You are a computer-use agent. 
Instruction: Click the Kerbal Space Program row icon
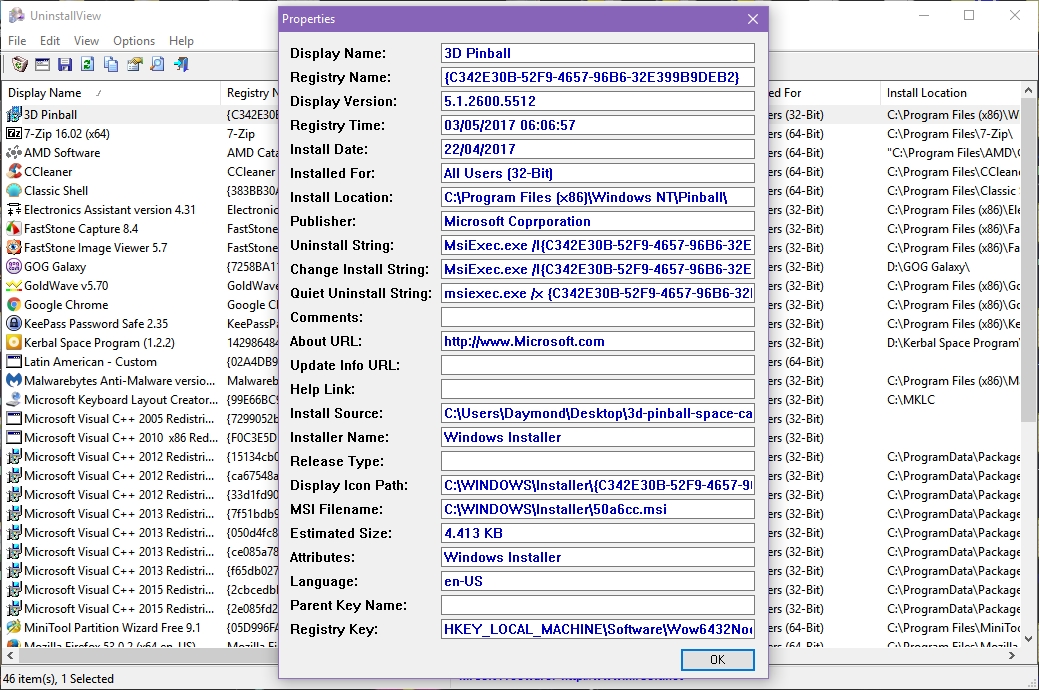coord(14,343)
